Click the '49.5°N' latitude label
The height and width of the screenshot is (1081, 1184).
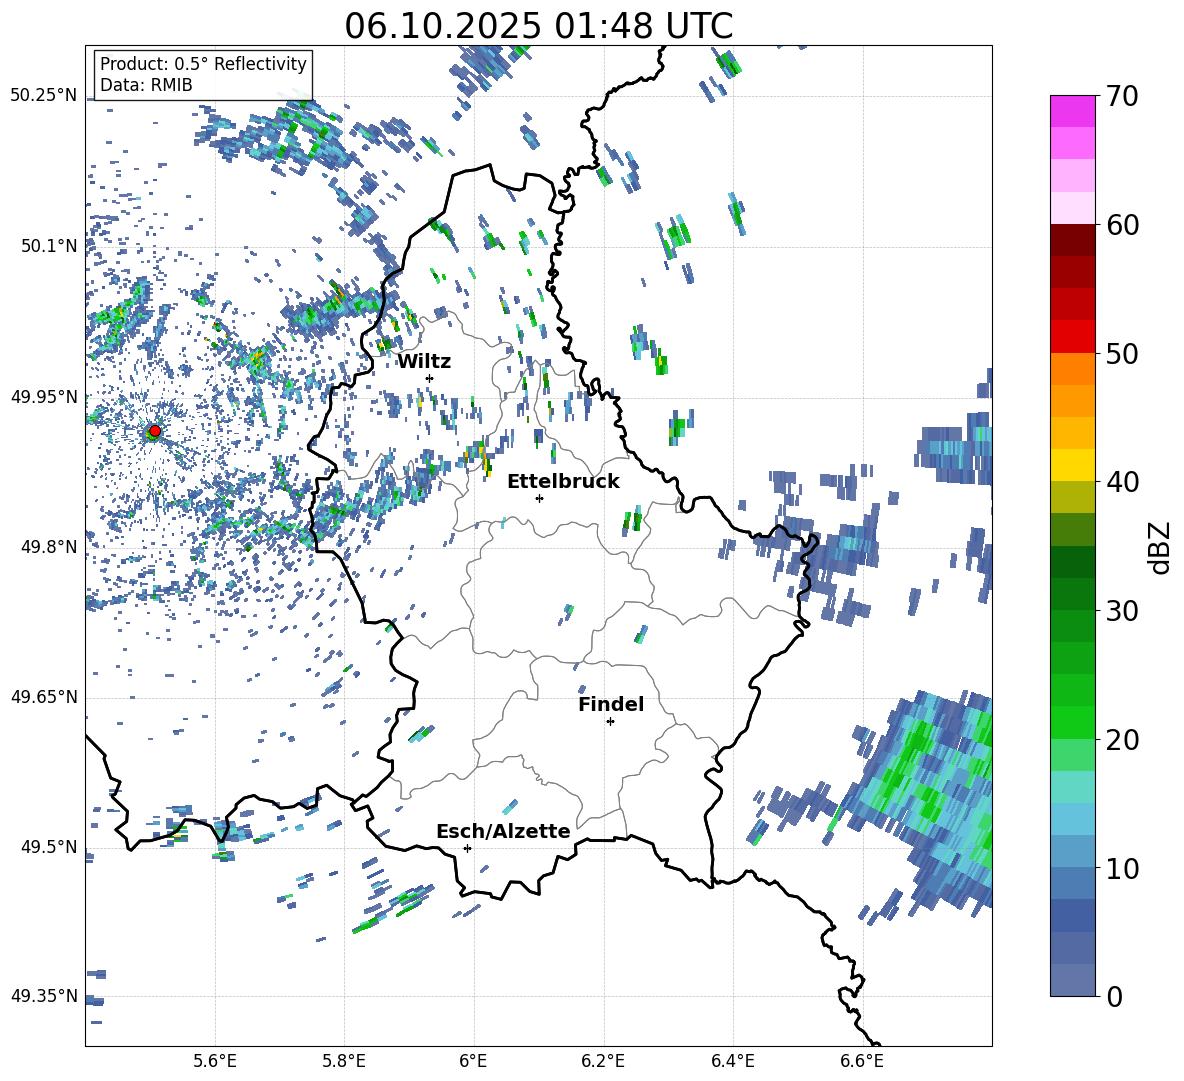point(49,846)
